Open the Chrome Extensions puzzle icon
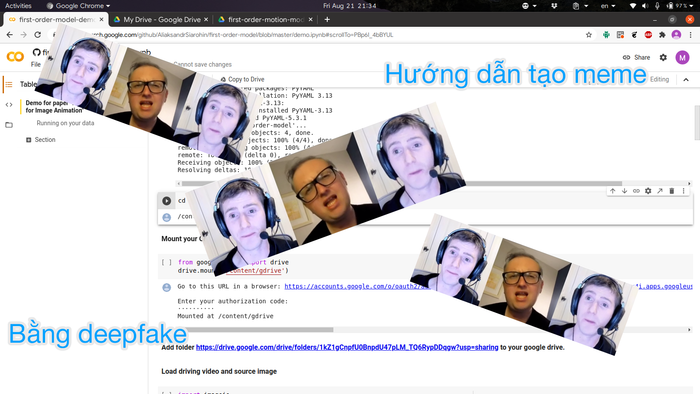The width and height of the screenshot is (700, 394). (662, 35)
